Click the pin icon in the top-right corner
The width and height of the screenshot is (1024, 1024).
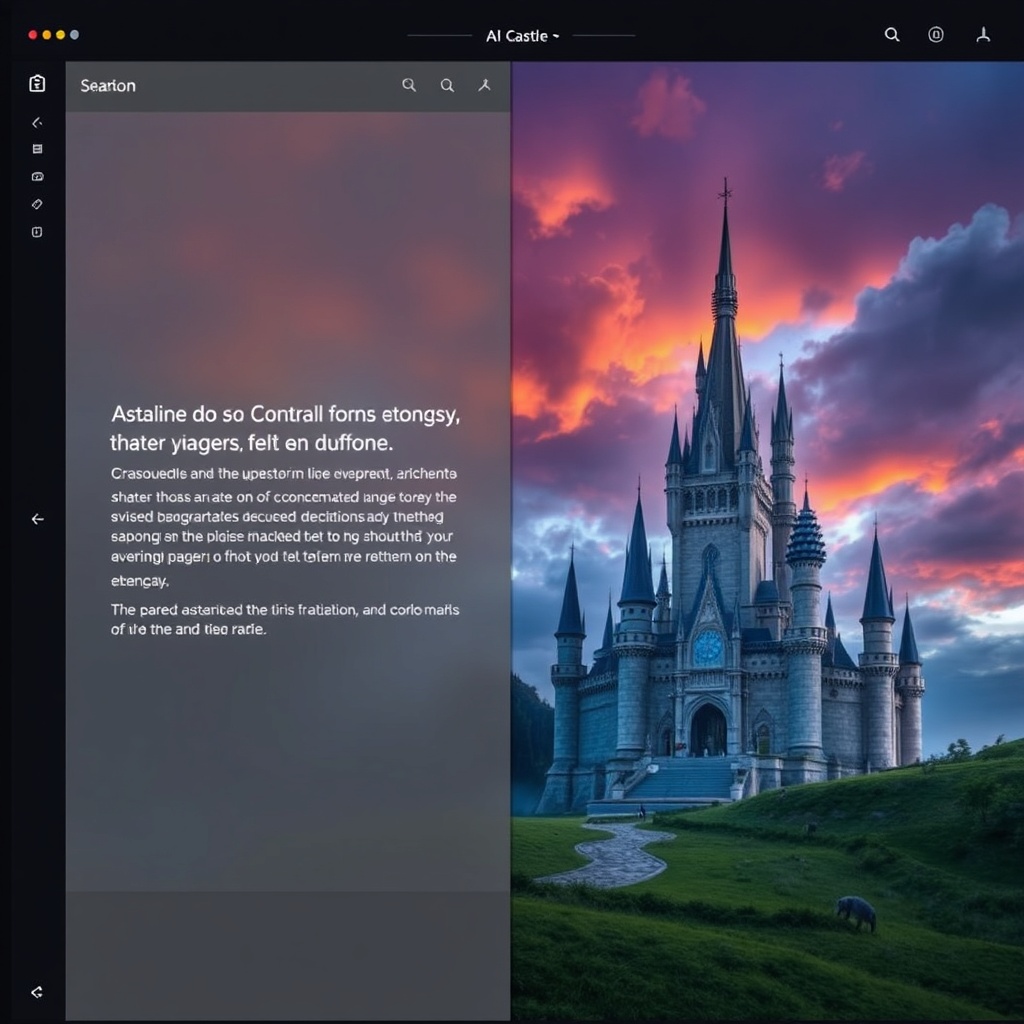pyautogui.click(x=983, y=35)
